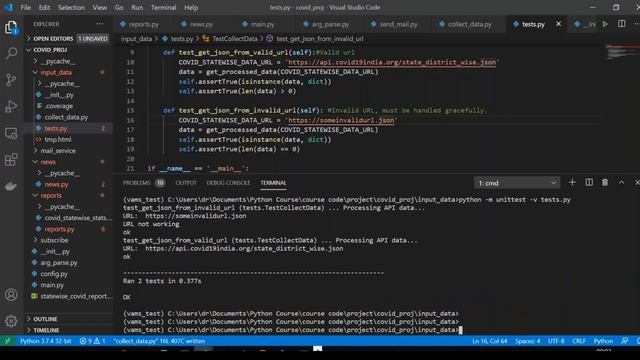
Task: Change language mode via Python status item
Action: coord(603,341)
